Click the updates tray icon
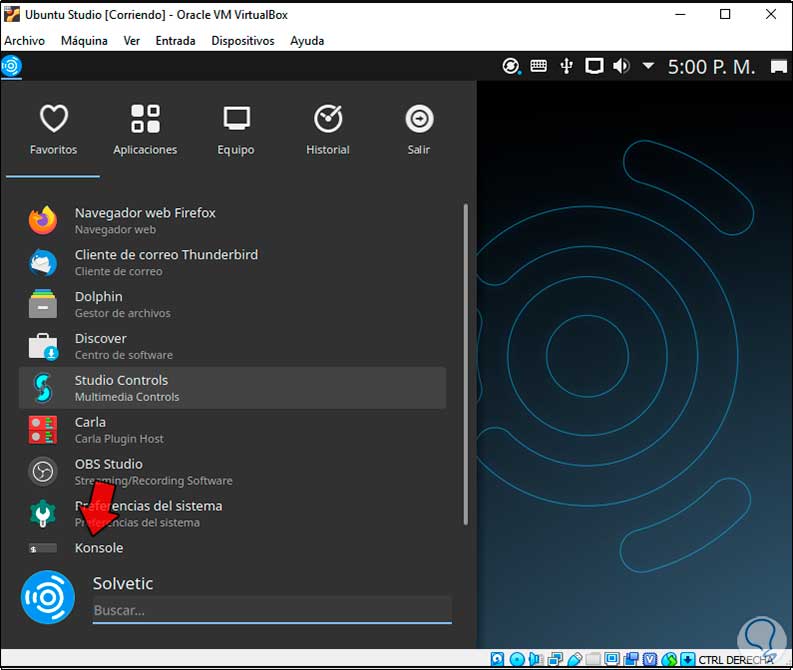 coord(511,66)
